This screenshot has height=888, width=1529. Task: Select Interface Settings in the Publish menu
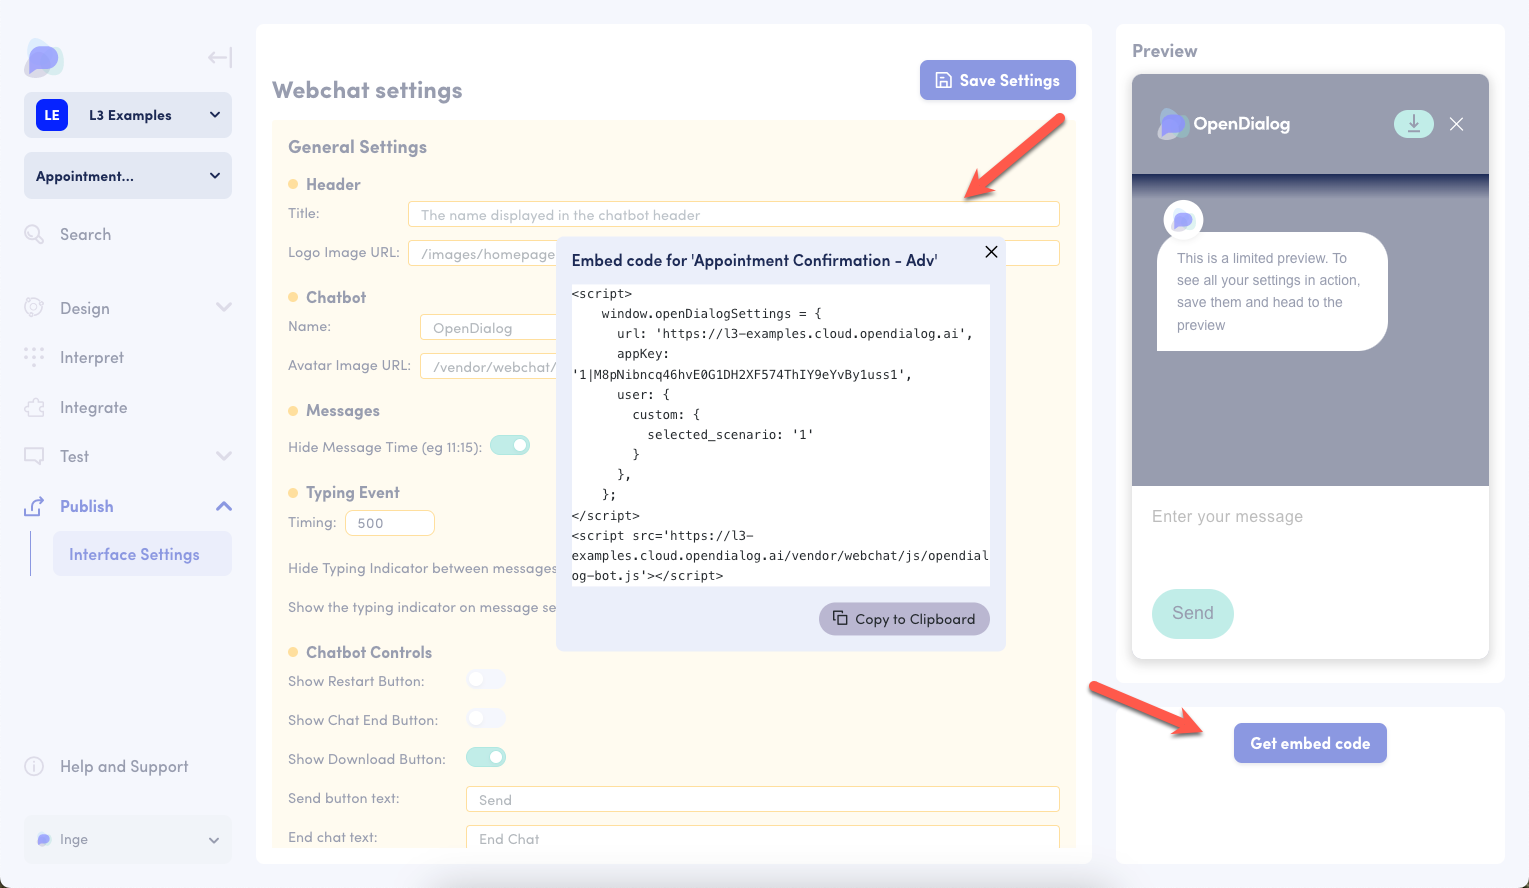(x=134, y=554)
